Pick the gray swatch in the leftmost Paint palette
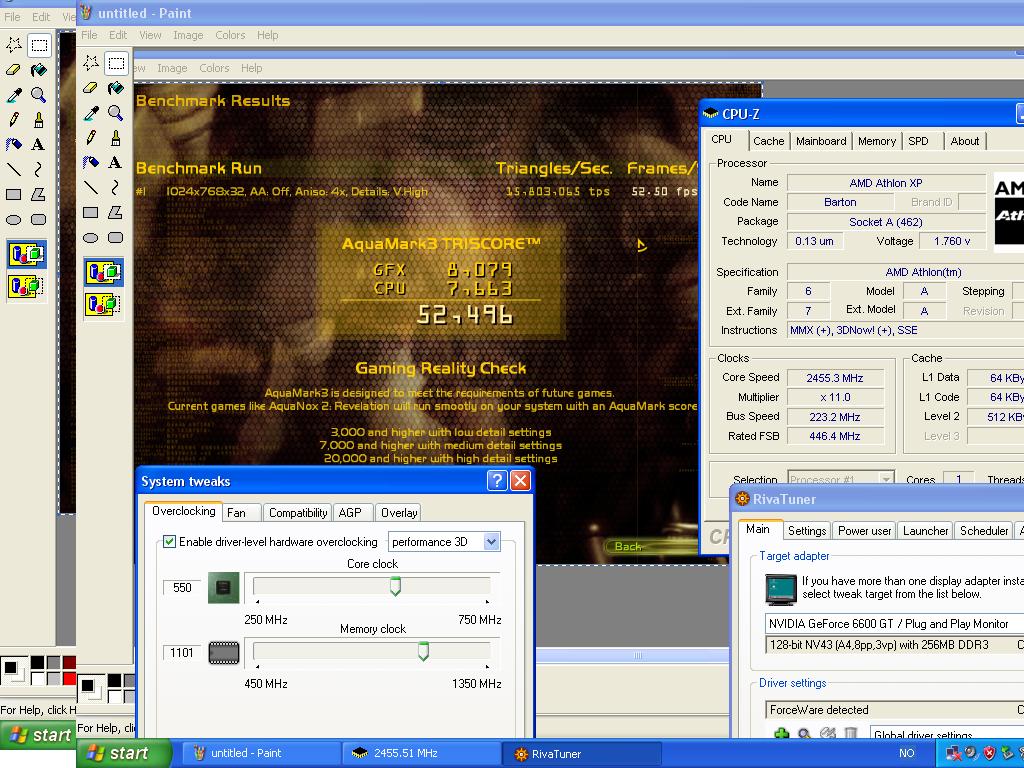Image resolution: width=1024 pixels, height=768 pixels. point(54,662)
